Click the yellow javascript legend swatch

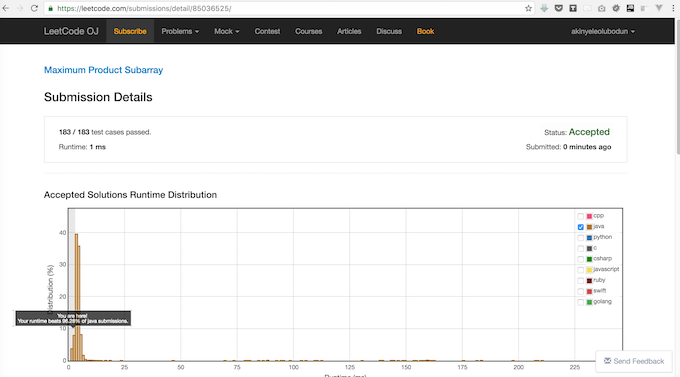coord(589,270)
